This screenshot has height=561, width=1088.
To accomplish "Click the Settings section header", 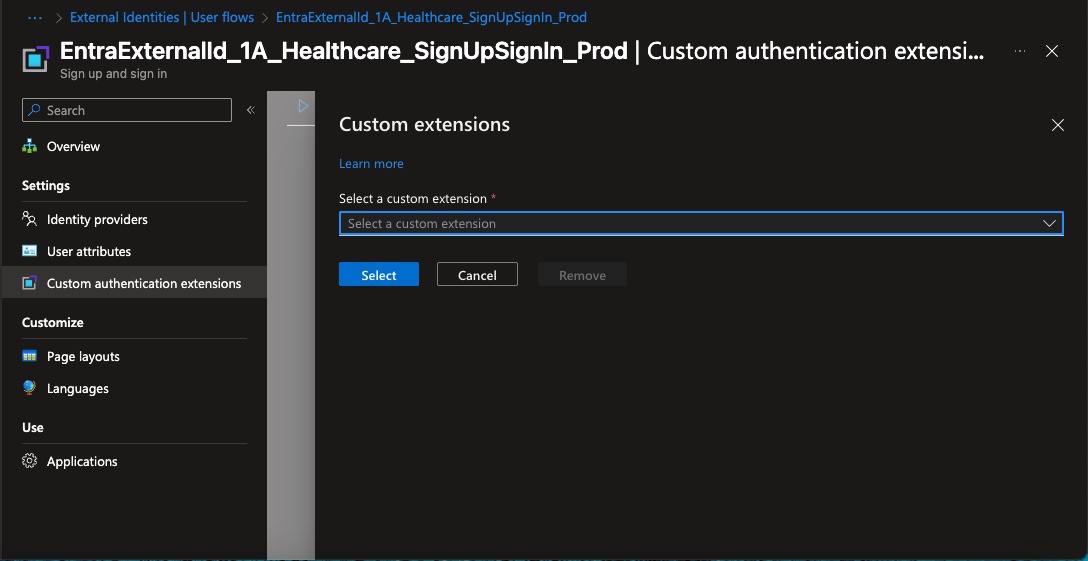I will click(x=46, y=185).
